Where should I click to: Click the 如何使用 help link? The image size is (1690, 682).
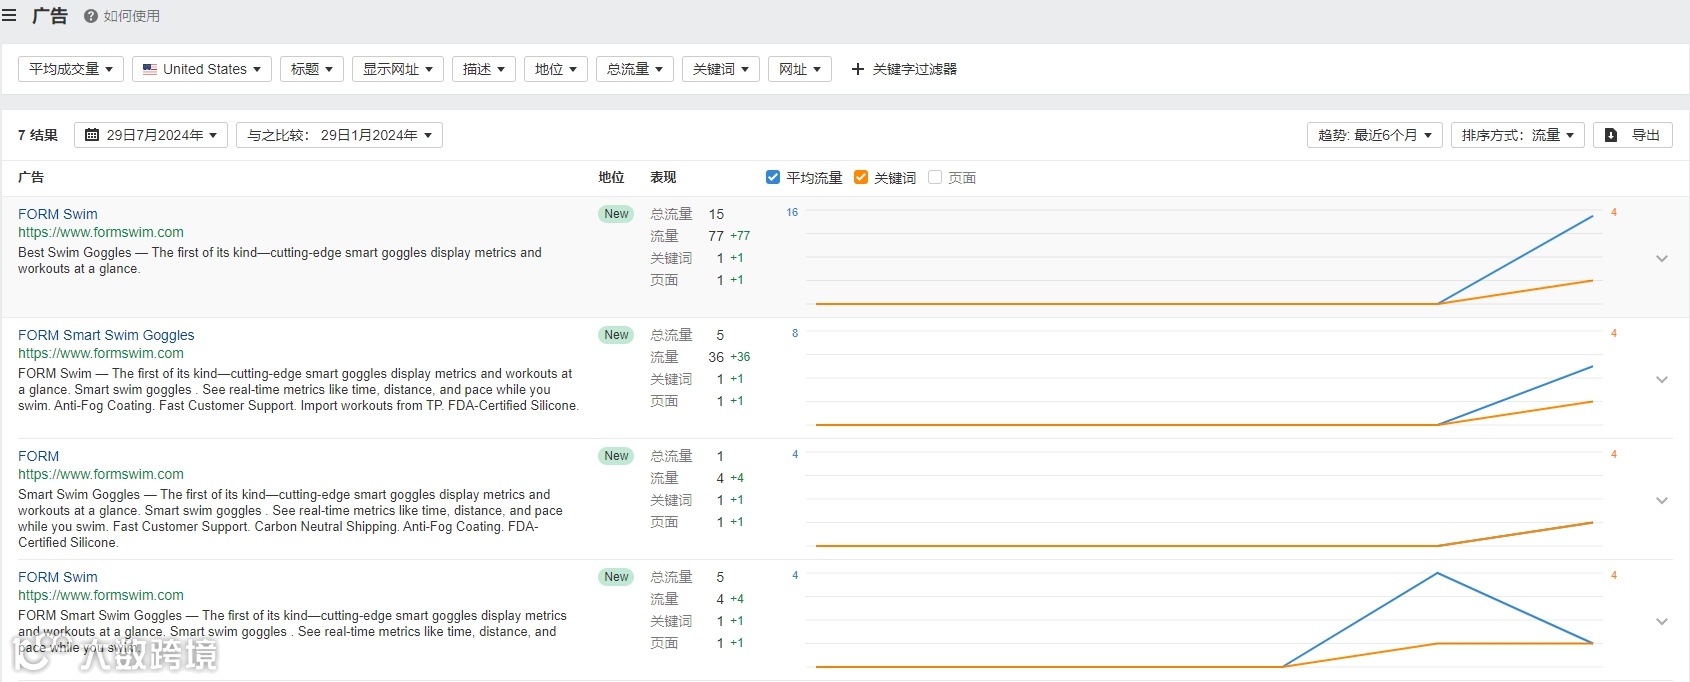point(122,16)
